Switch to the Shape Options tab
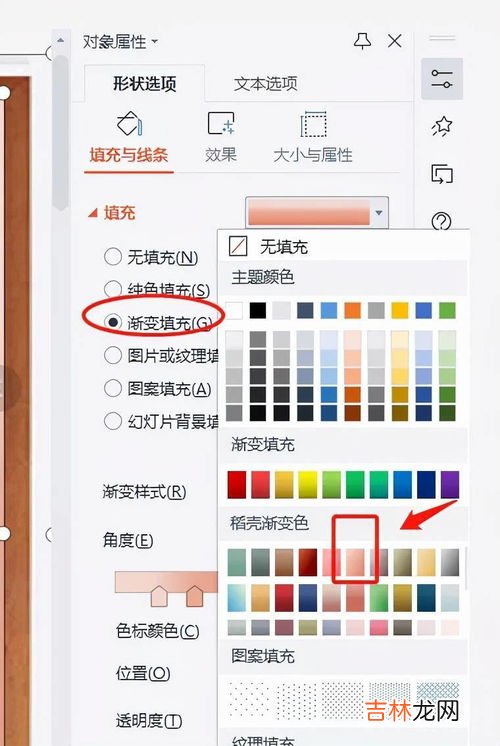 (x=145, y=84)
